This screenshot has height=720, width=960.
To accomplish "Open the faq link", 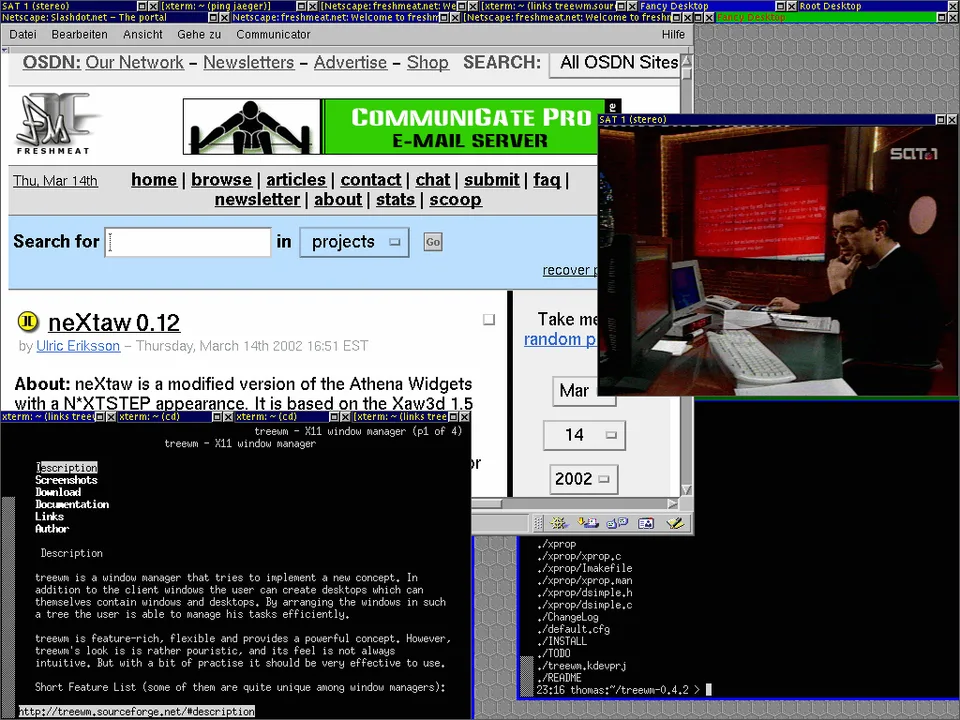I will pyautogui.click(x=547, y=180).
